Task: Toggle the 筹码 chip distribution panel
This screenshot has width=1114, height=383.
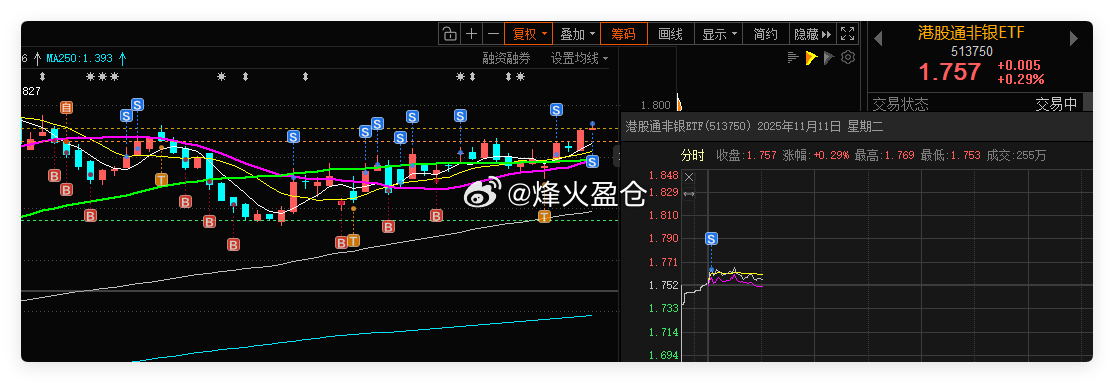Action: (624, 33)
